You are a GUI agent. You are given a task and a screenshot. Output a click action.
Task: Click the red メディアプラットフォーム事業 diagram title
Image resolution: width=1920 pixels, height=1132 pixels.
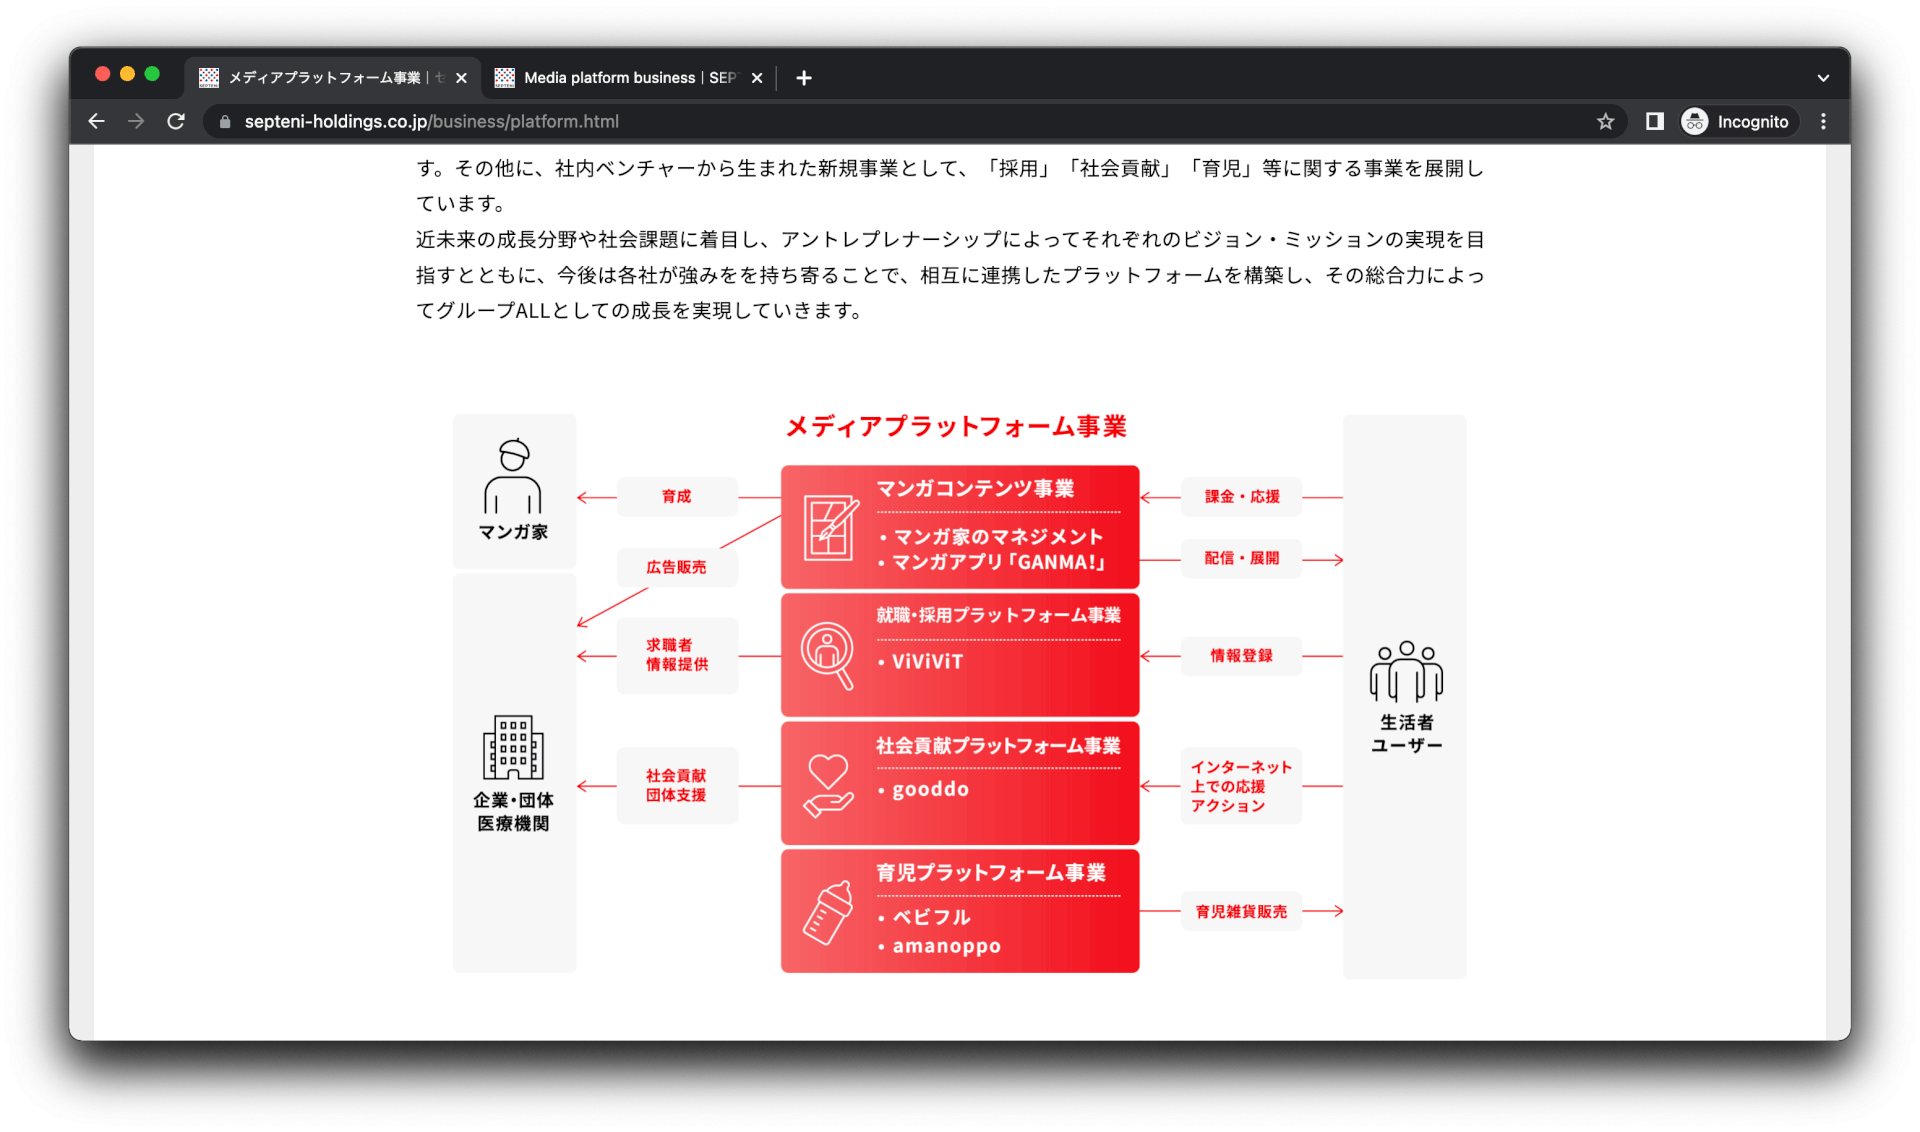[x=956, y=426]
